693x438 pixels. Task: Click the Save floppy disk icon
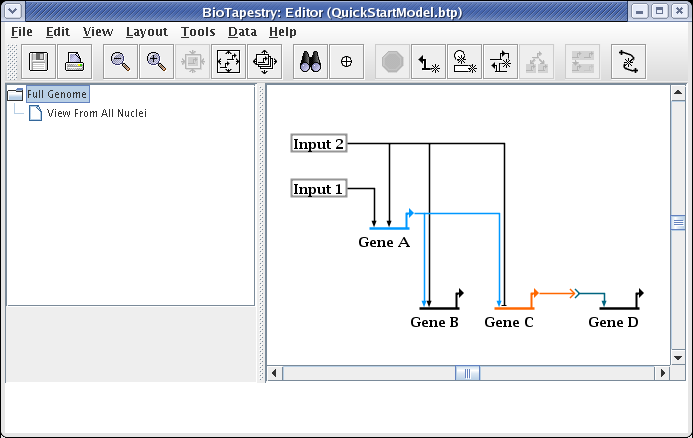click(x=40, y=62)
